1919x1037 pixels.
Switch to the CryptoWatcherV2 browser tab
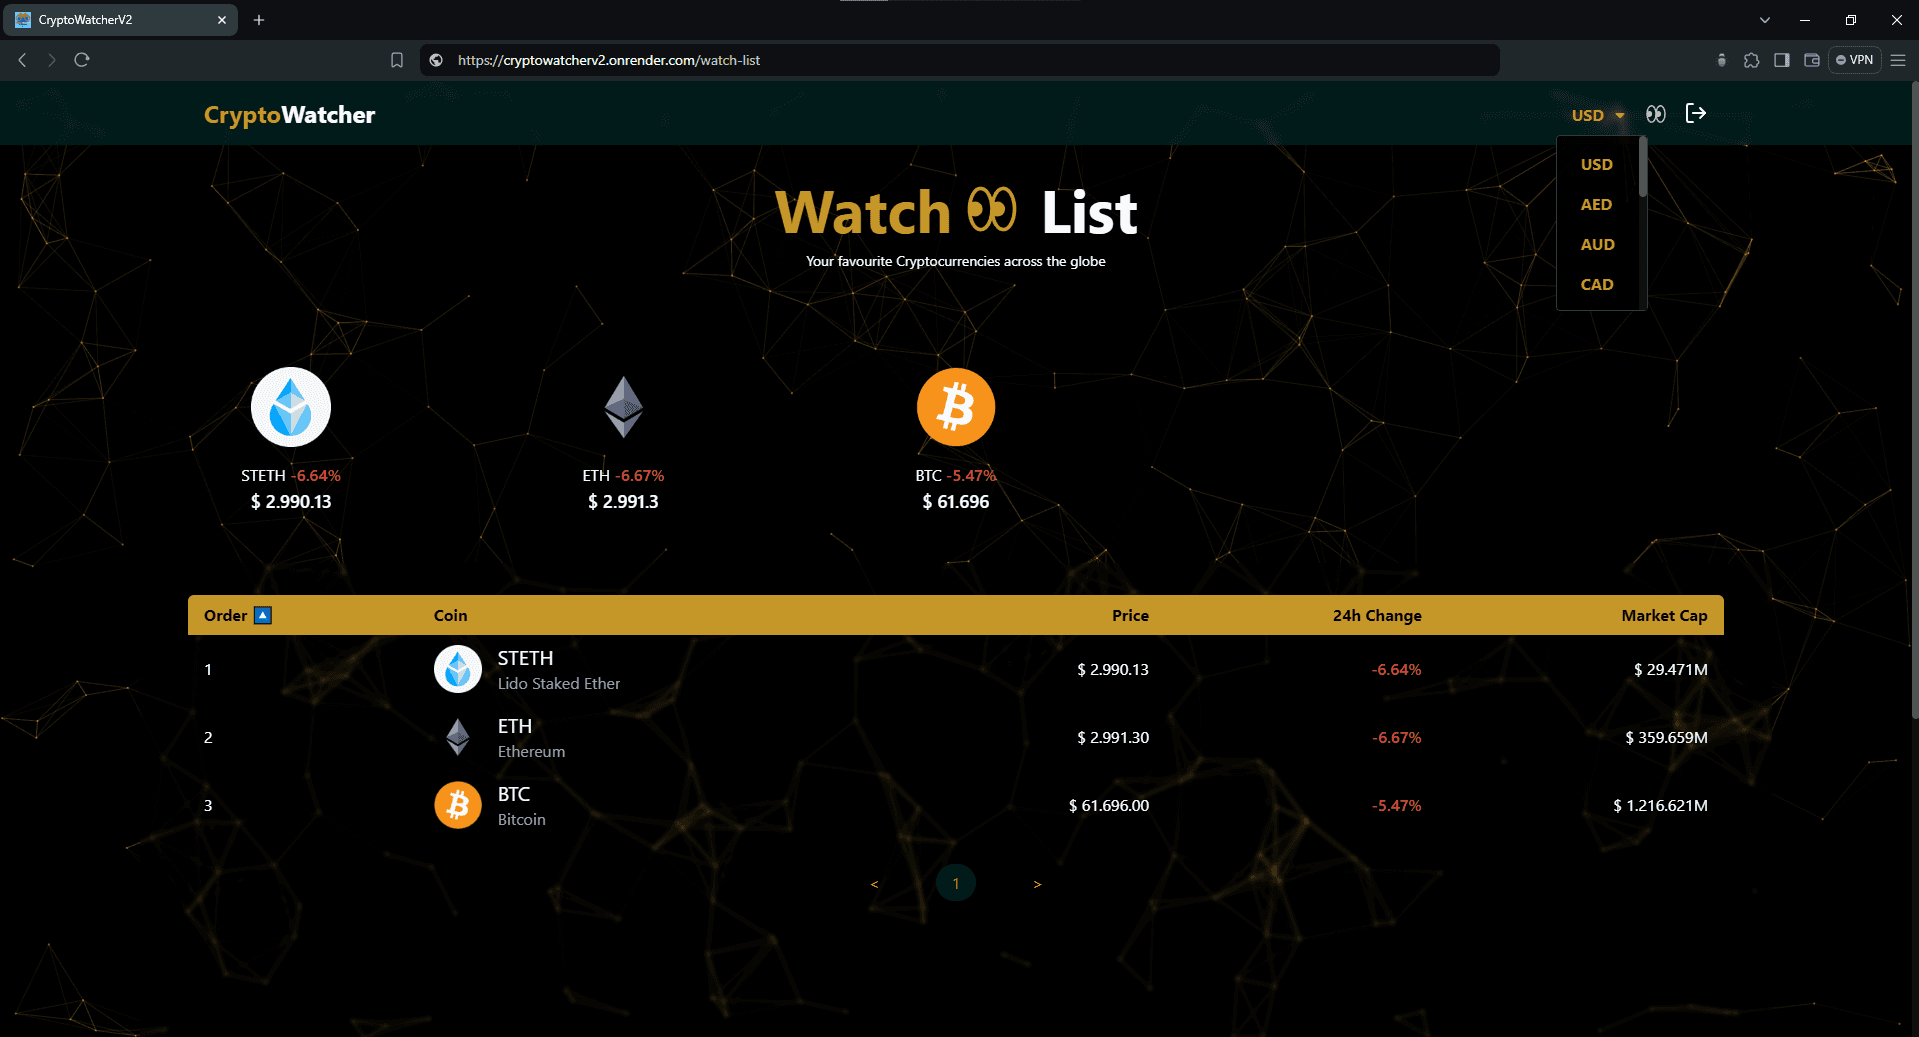(120, 20)
